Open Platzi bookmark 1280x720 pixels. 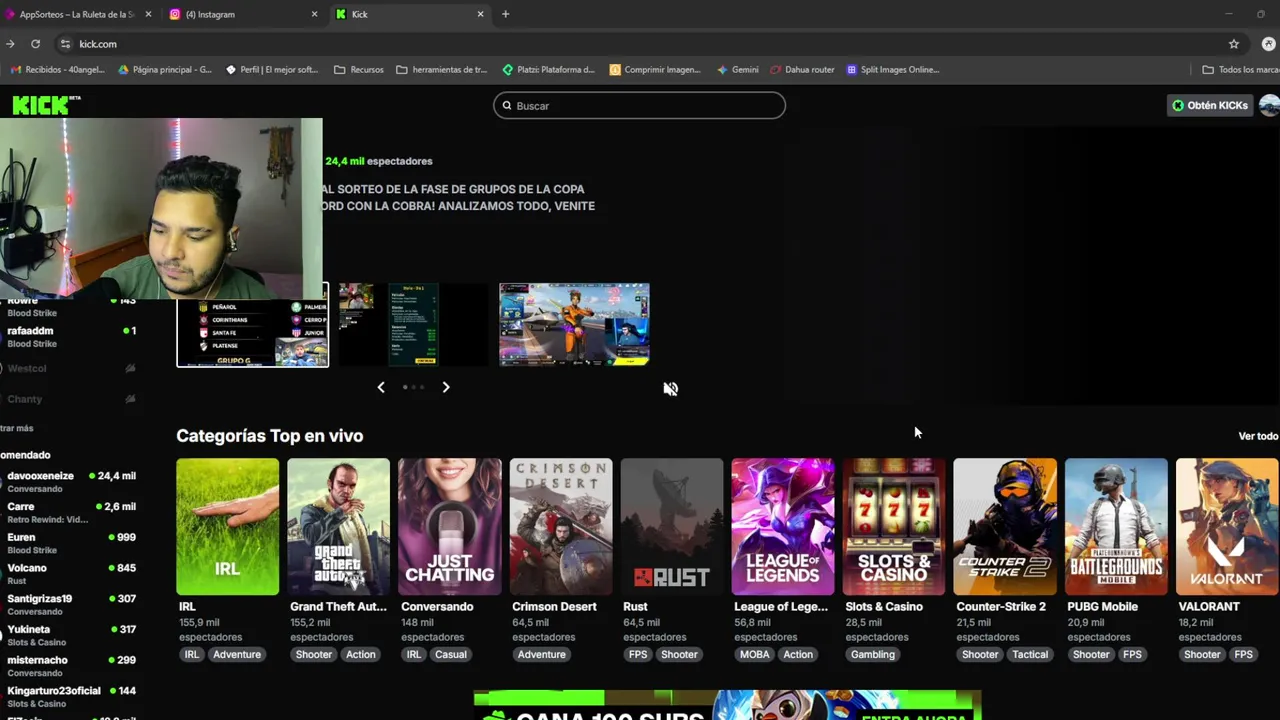(548, 70)
